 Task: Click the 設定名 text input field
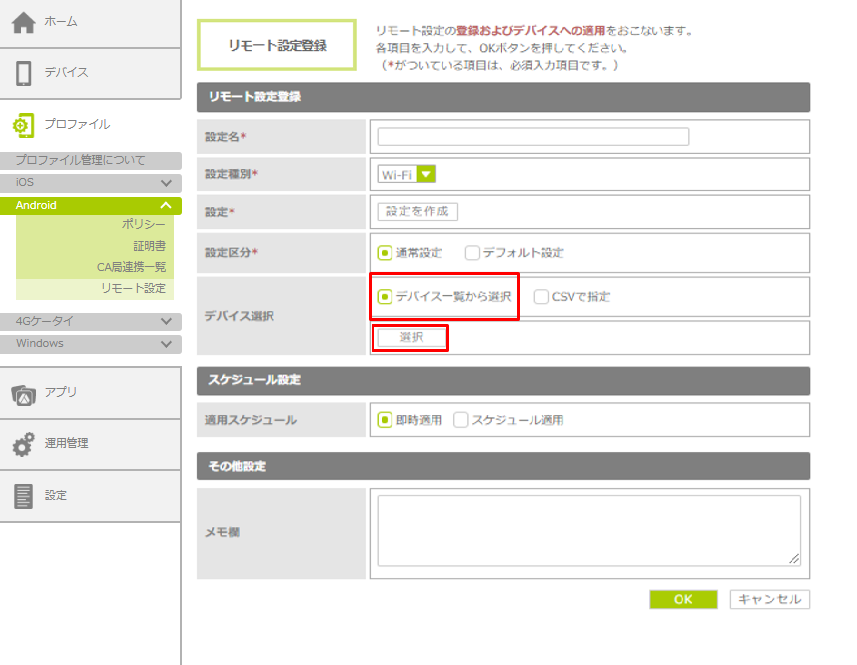[x=533, y=137]
